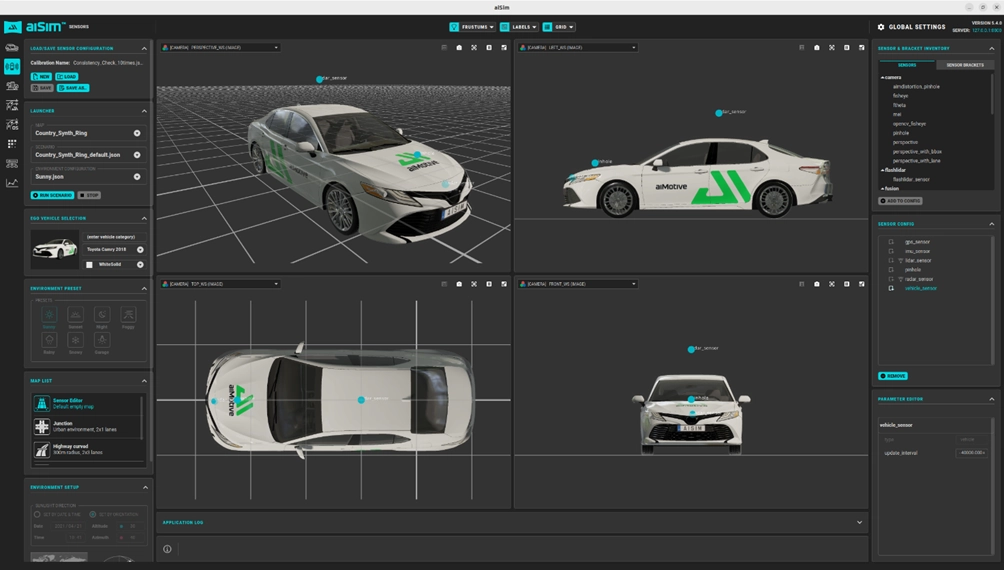The height and width of the screenshot is (570, 1004).
Task: Click the Add to Config button
Action: click(x=900, y=201)
